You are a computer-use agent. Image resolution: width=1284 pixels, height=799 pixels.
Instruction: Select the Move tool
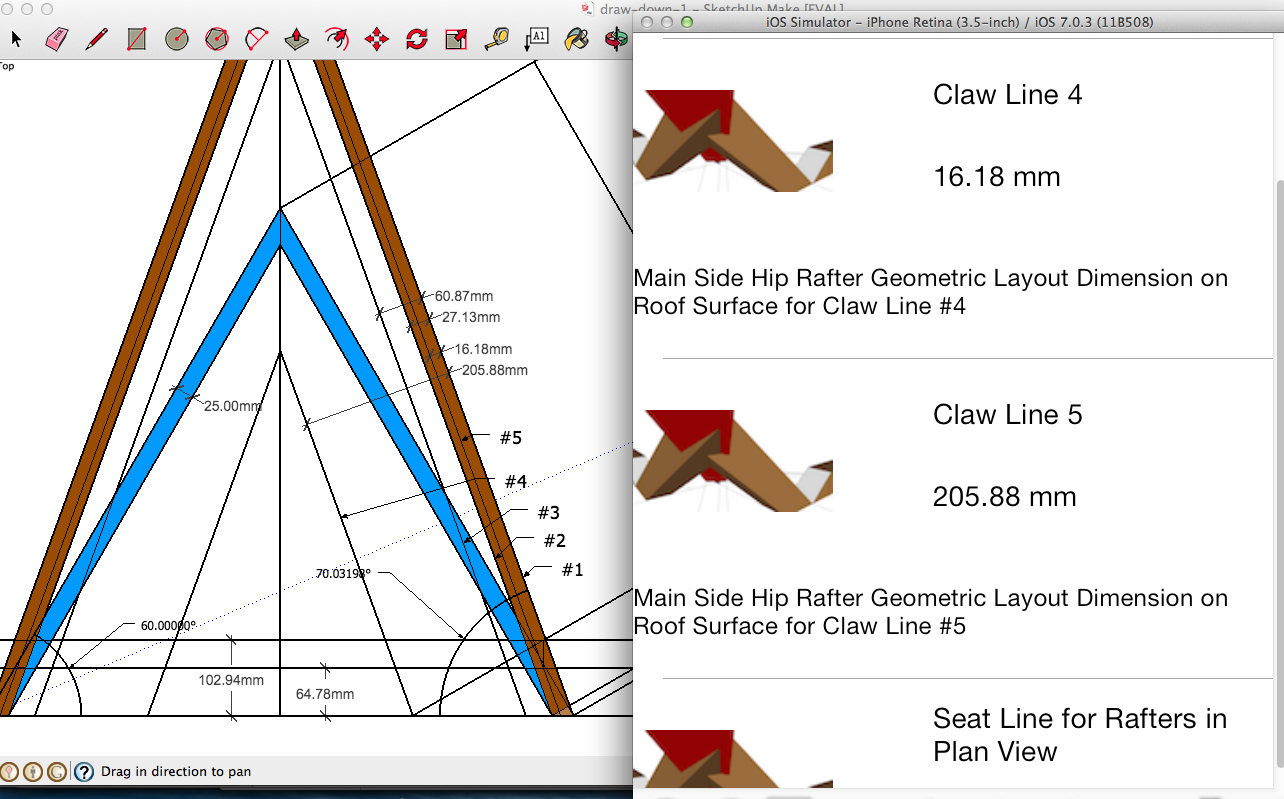(376, 40)
